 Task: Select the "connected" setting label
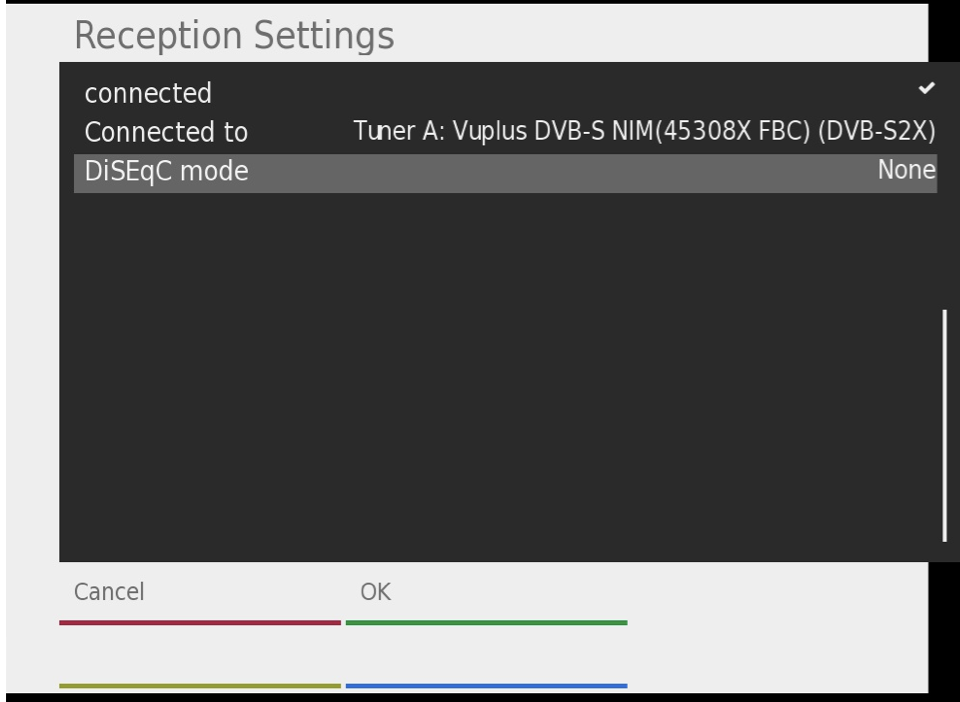(x=148, y=93)
